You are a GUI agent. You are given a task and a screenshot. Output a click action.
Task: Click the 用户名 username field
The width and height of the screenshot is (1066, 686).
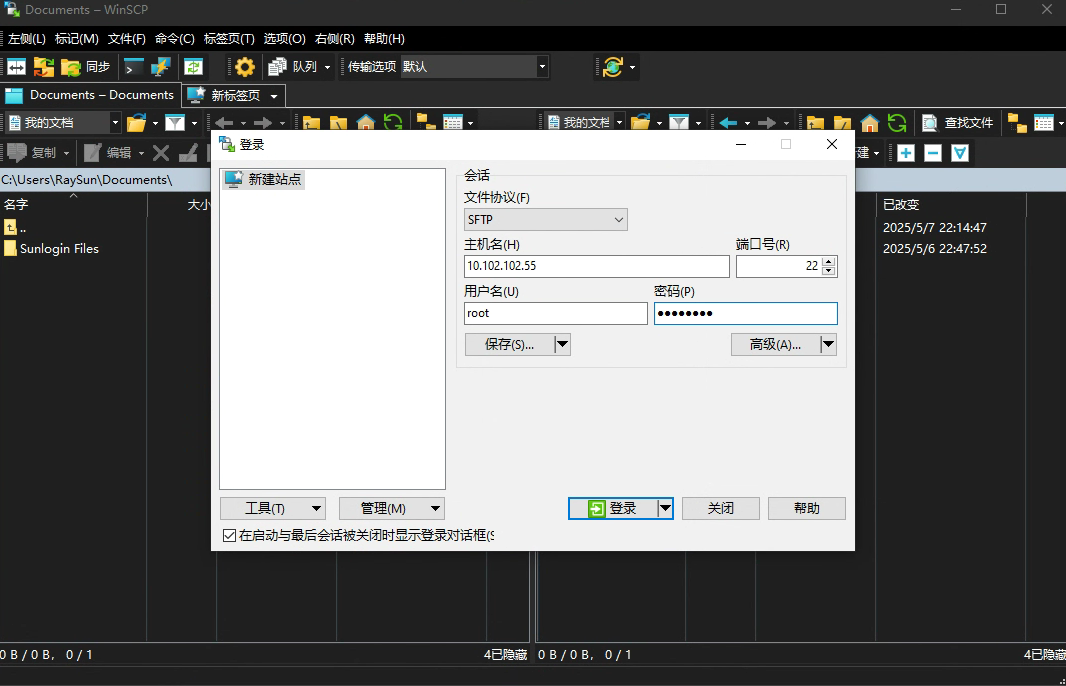click(x=555, y=313)
